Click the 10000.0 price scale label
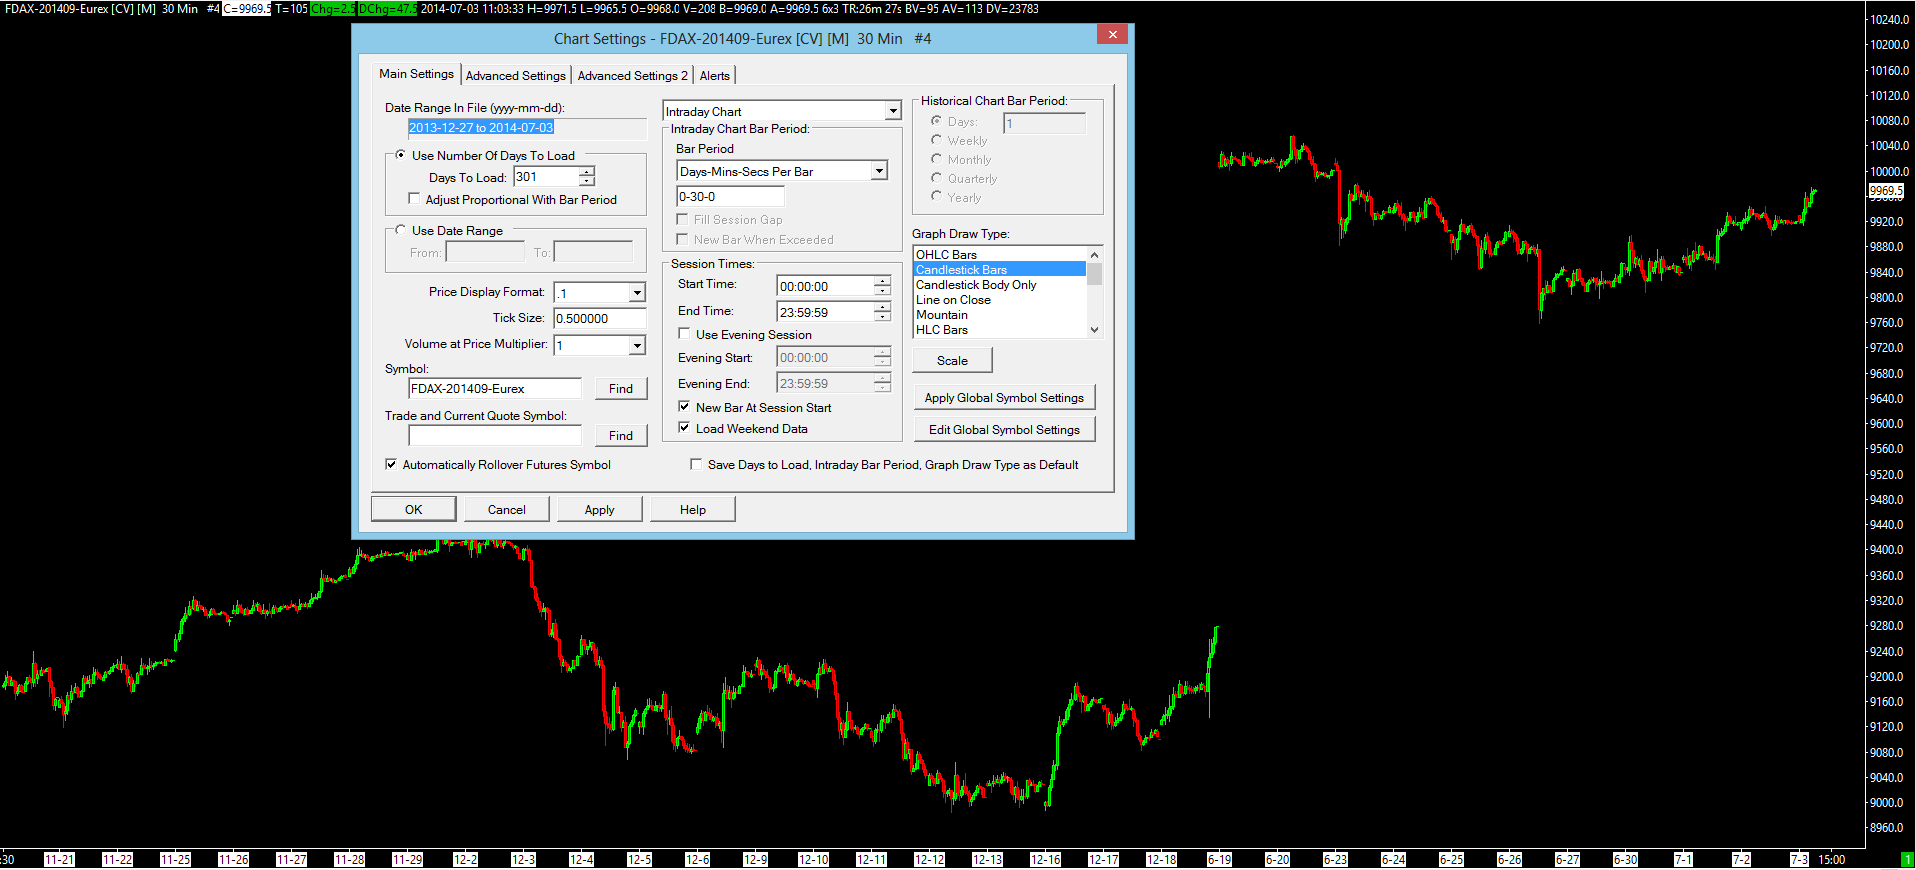 click(1889, 171)
